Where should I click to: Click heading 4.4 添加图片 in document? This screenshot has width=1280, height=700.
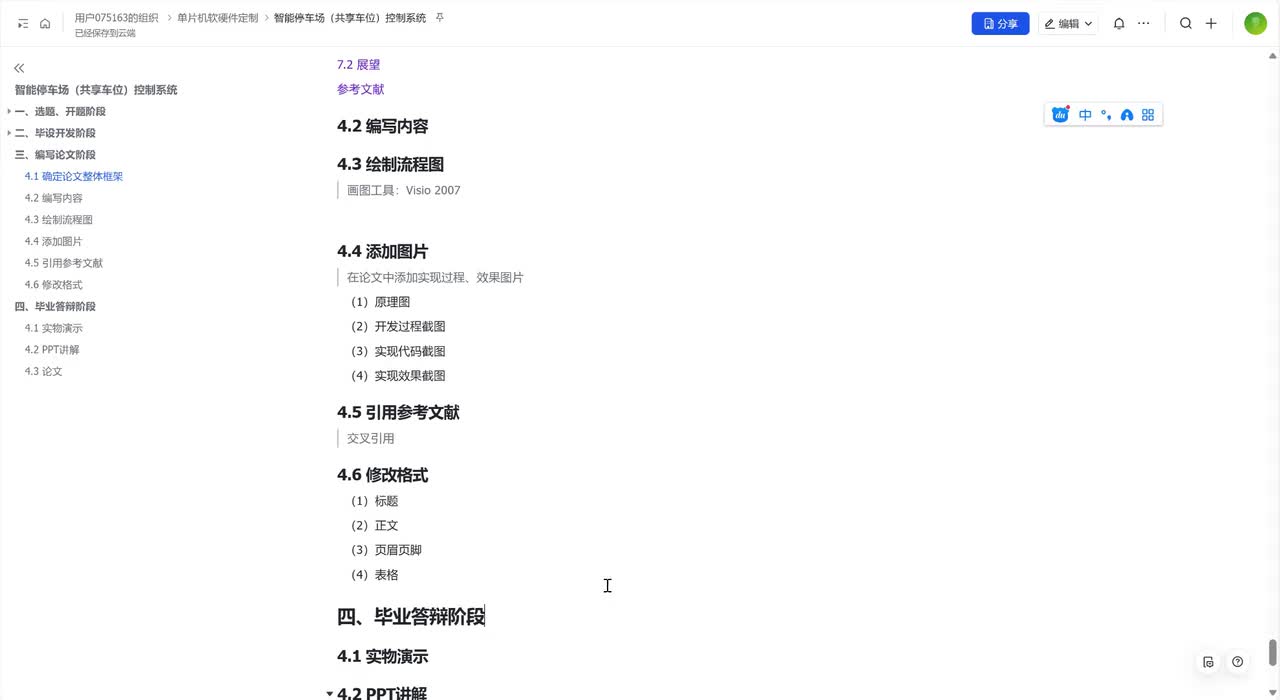(x=383, y=252)
